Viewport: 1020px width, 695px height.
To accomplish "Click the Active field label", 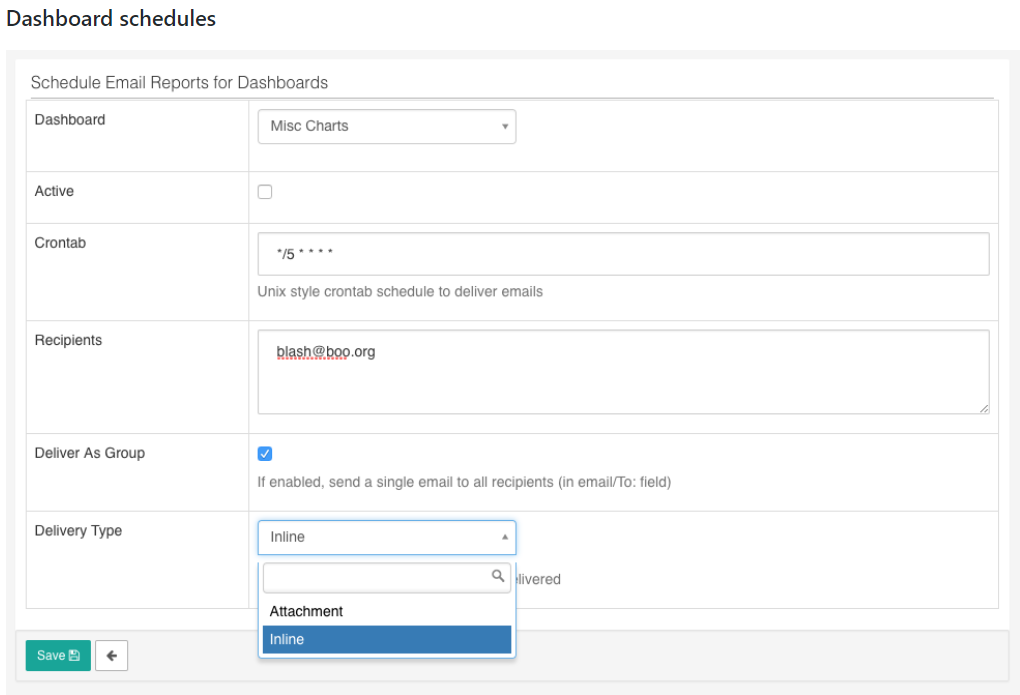I will [x=54, y=191].
